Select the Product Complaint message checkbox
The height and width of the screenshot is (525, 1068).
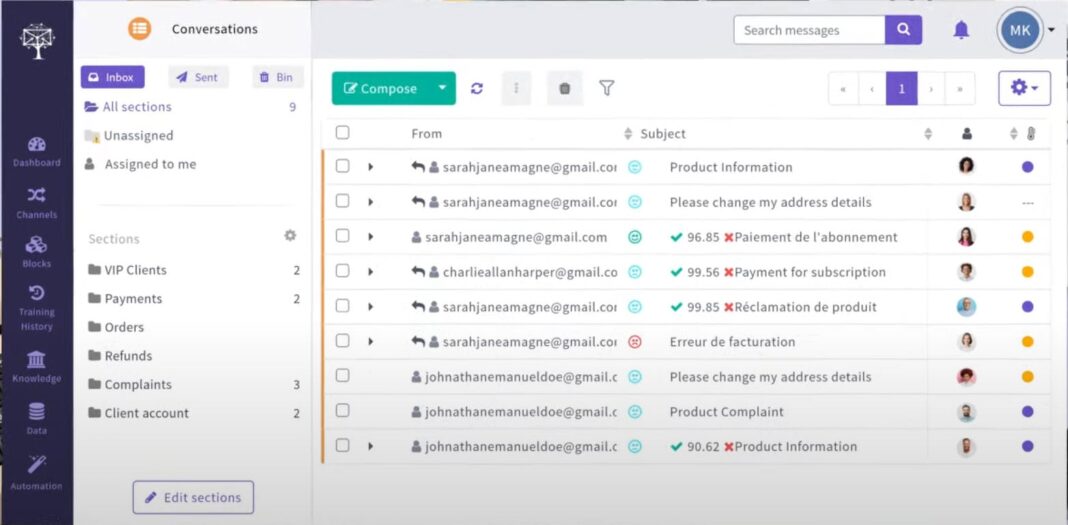click(343, 410)
